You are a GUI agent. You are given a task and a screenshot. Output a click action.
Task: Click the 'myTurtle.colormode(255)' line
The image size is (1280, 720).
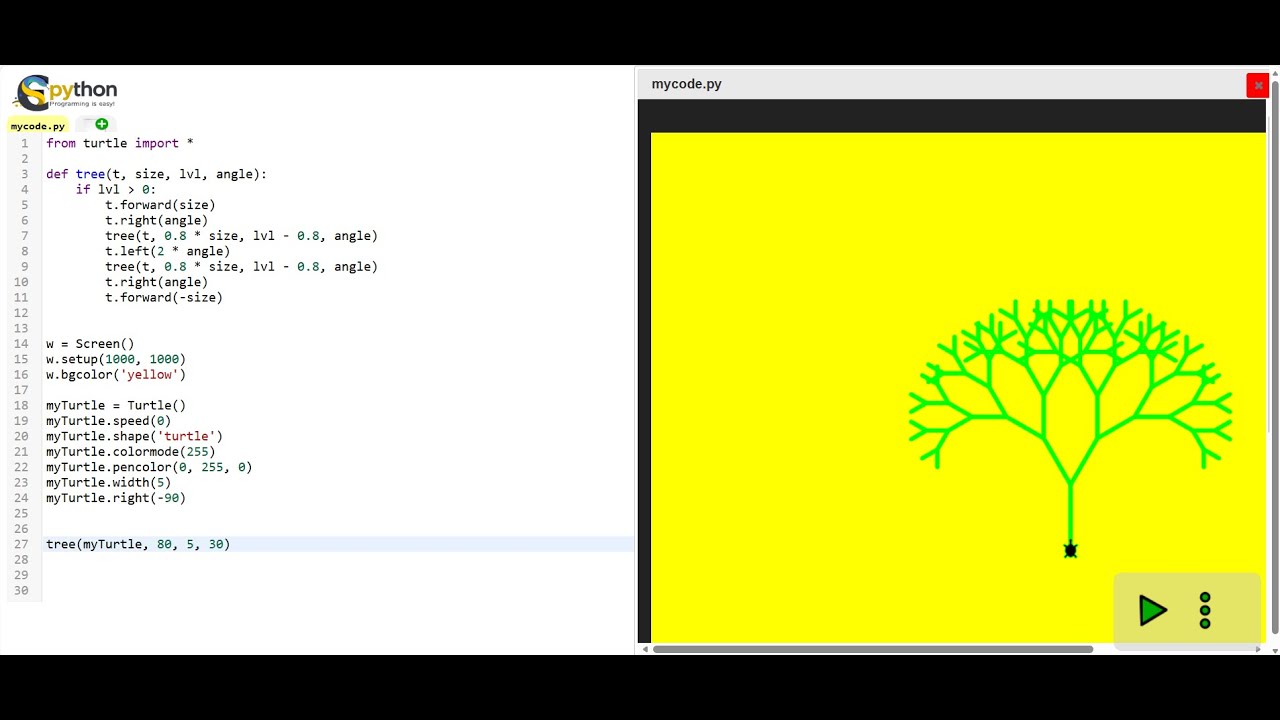tap(130, 451)
